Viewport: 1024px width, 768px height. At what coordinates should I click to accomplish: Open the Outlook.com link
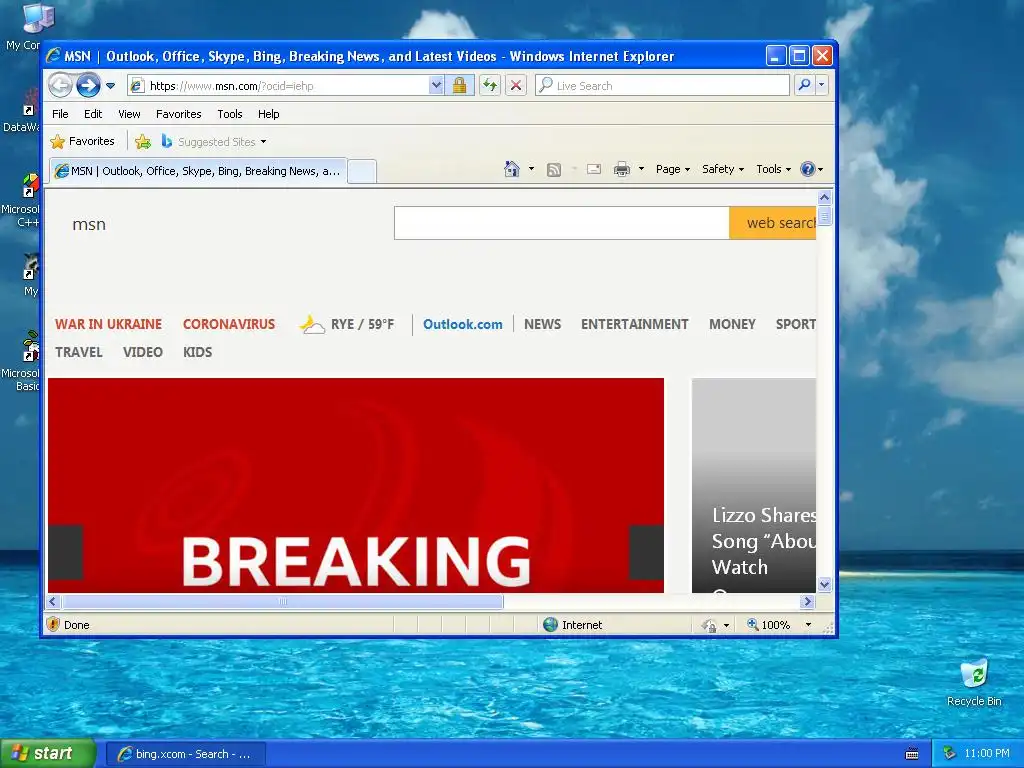point(462,324)
